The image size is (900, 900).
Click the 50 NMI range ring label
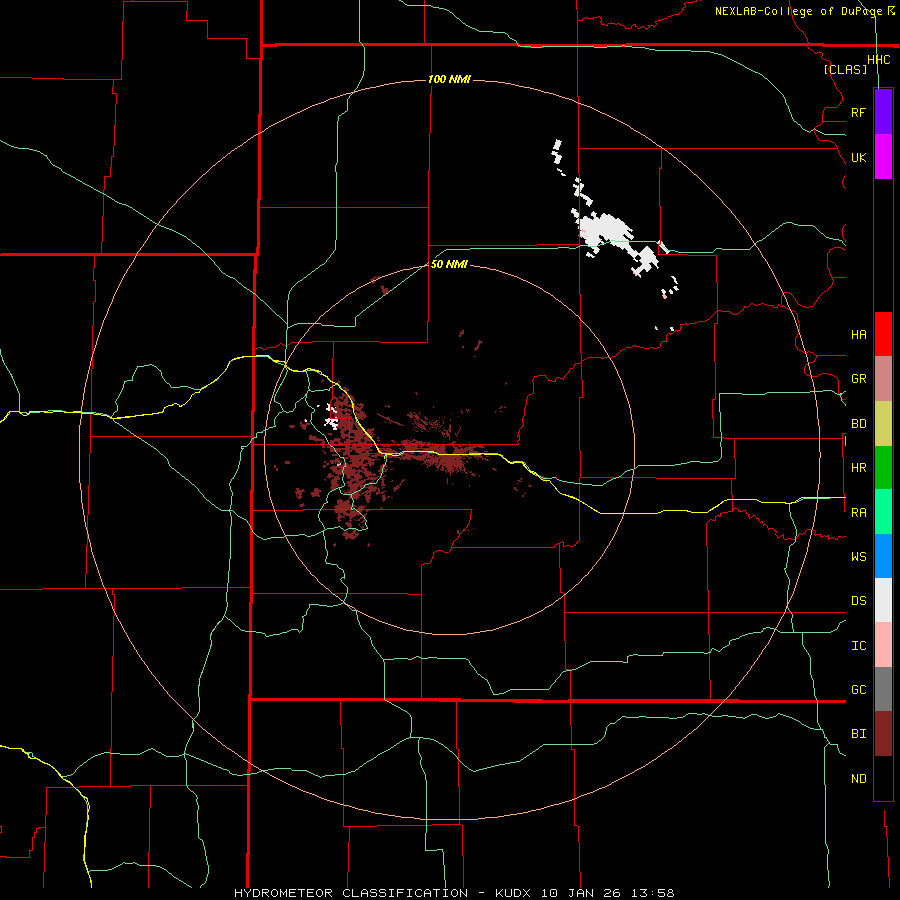pyautogui.click(x=449, y=264)
